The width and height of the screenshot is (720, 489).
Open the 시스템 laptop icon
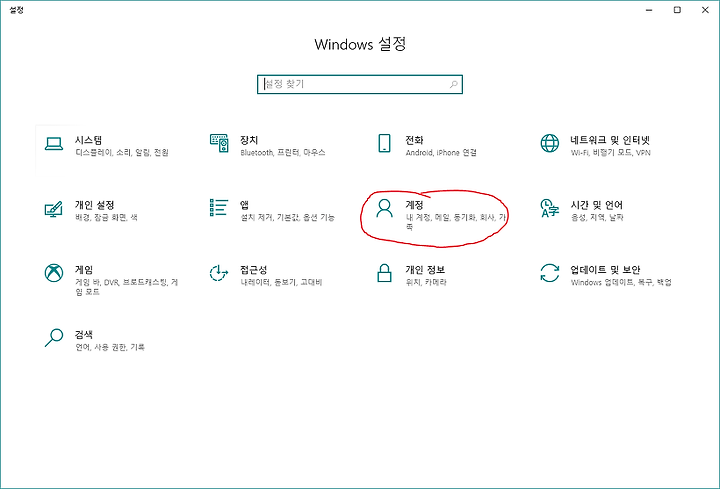54,143
